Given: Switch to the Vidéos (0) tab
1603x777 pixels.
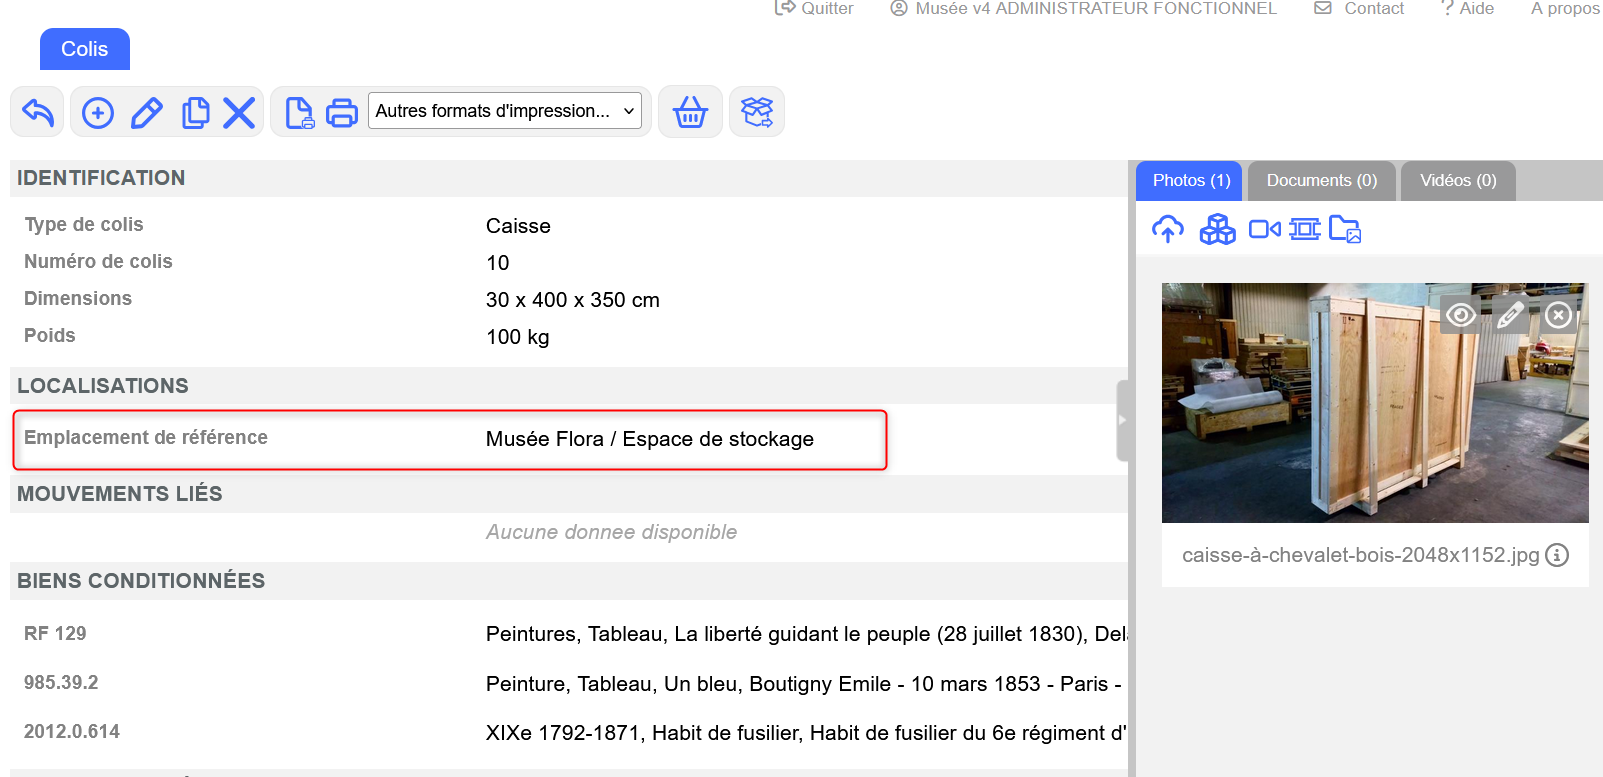Looking at the screenshot, I should (1457, 181).
